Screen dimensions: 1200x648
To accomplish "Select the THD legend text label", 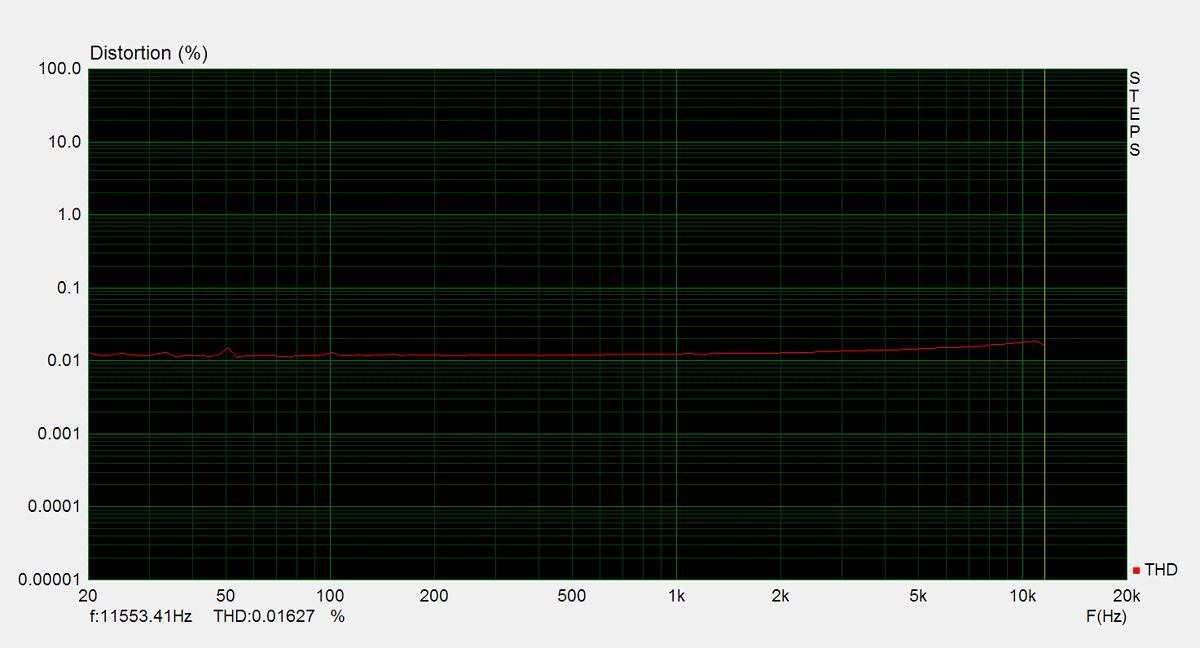I will (x=1161, y=570).
